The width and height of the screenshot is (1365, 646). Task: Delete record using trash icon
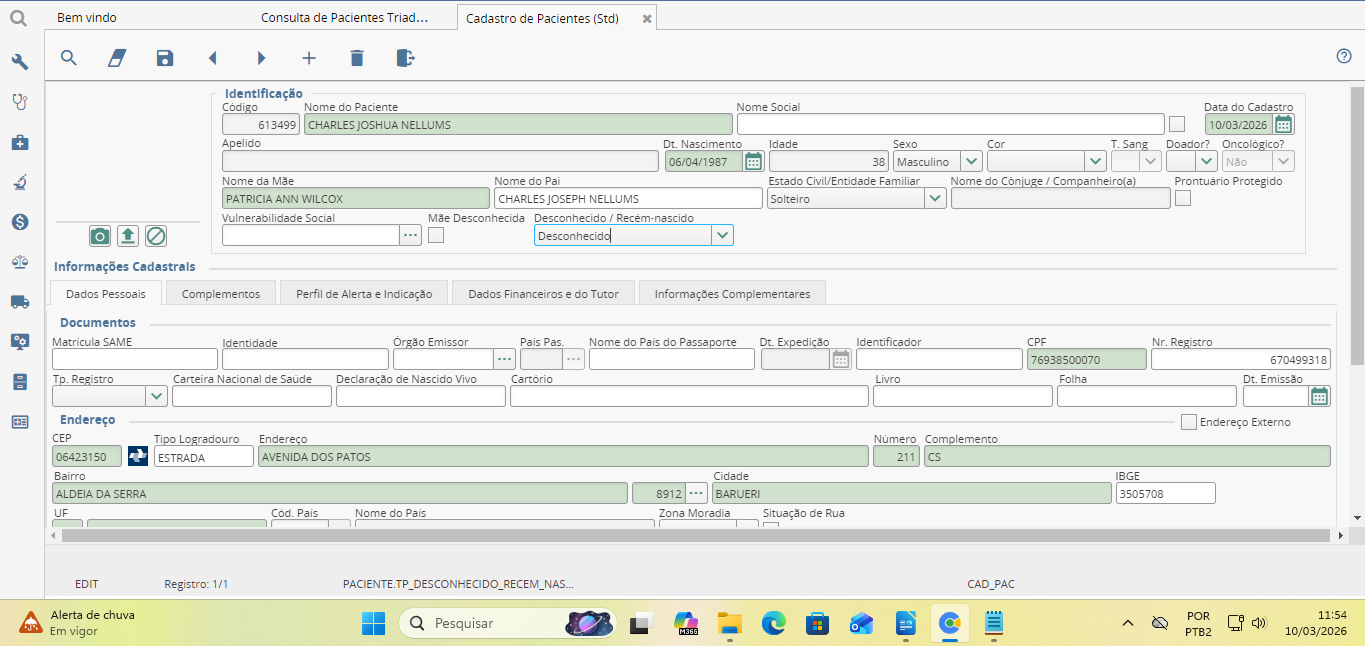(357, 58)
